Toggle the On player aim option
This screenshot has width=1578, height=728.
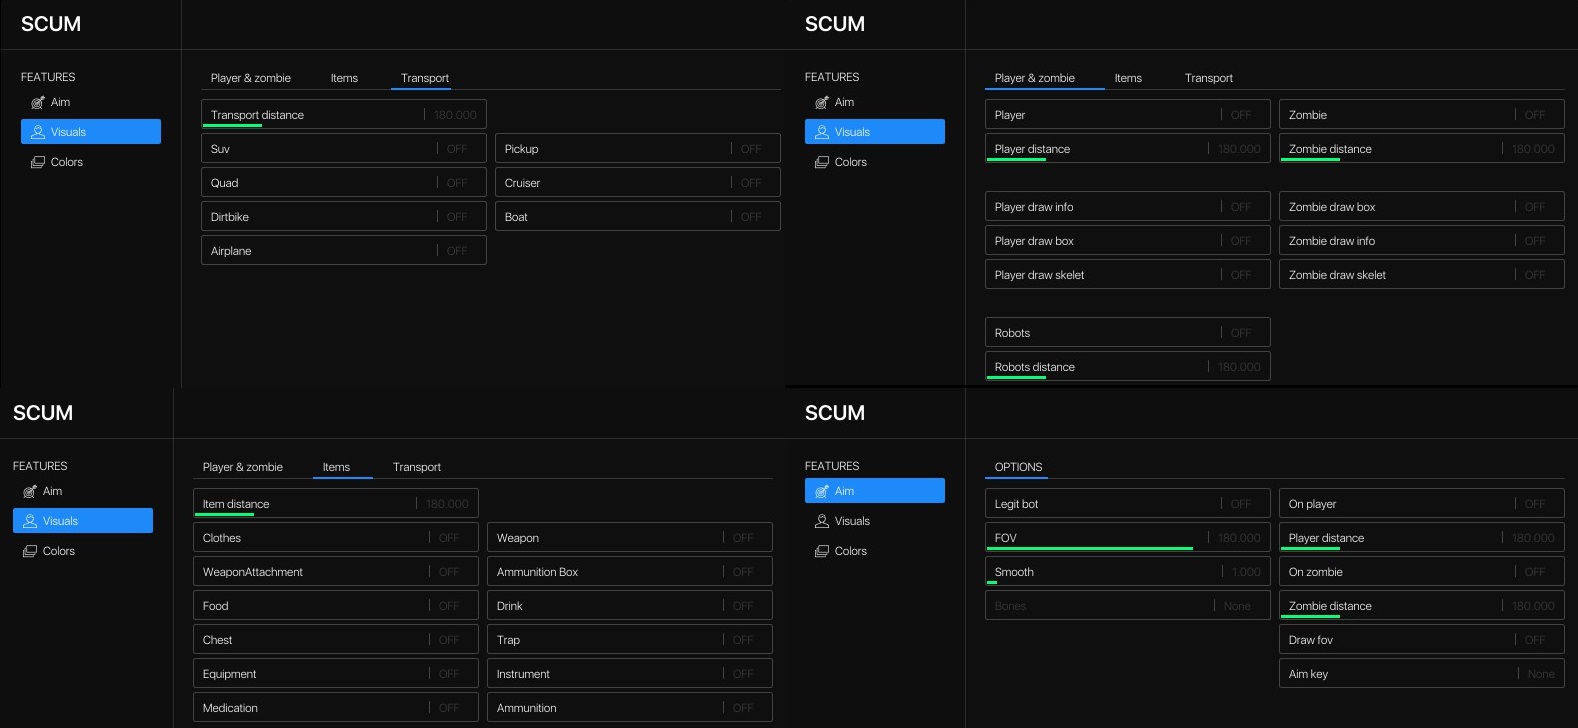(x=1422, y=504)
